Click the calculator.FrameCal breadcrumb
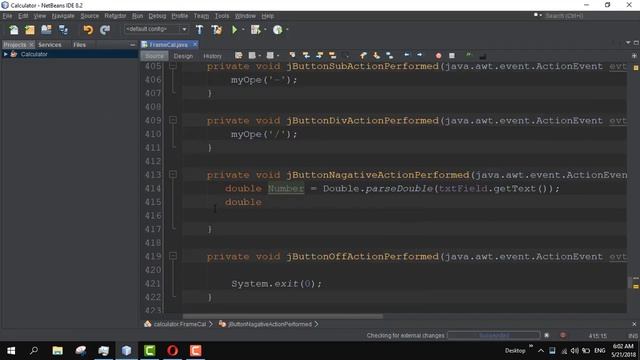The height and width of the screenshot is (360, 640). [180, 324]
